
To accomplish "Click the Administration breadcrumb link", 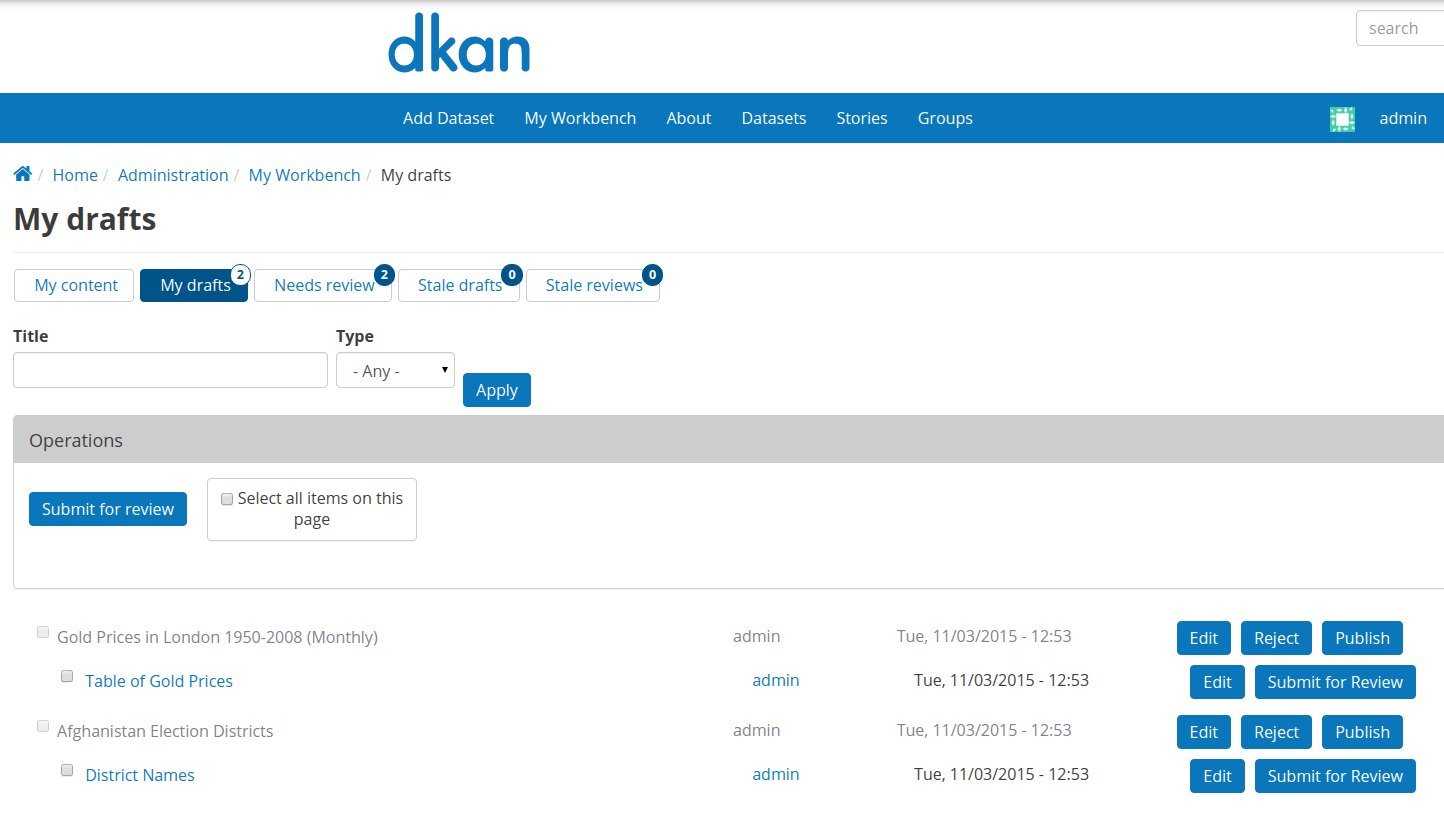I will tap(173, 175).
